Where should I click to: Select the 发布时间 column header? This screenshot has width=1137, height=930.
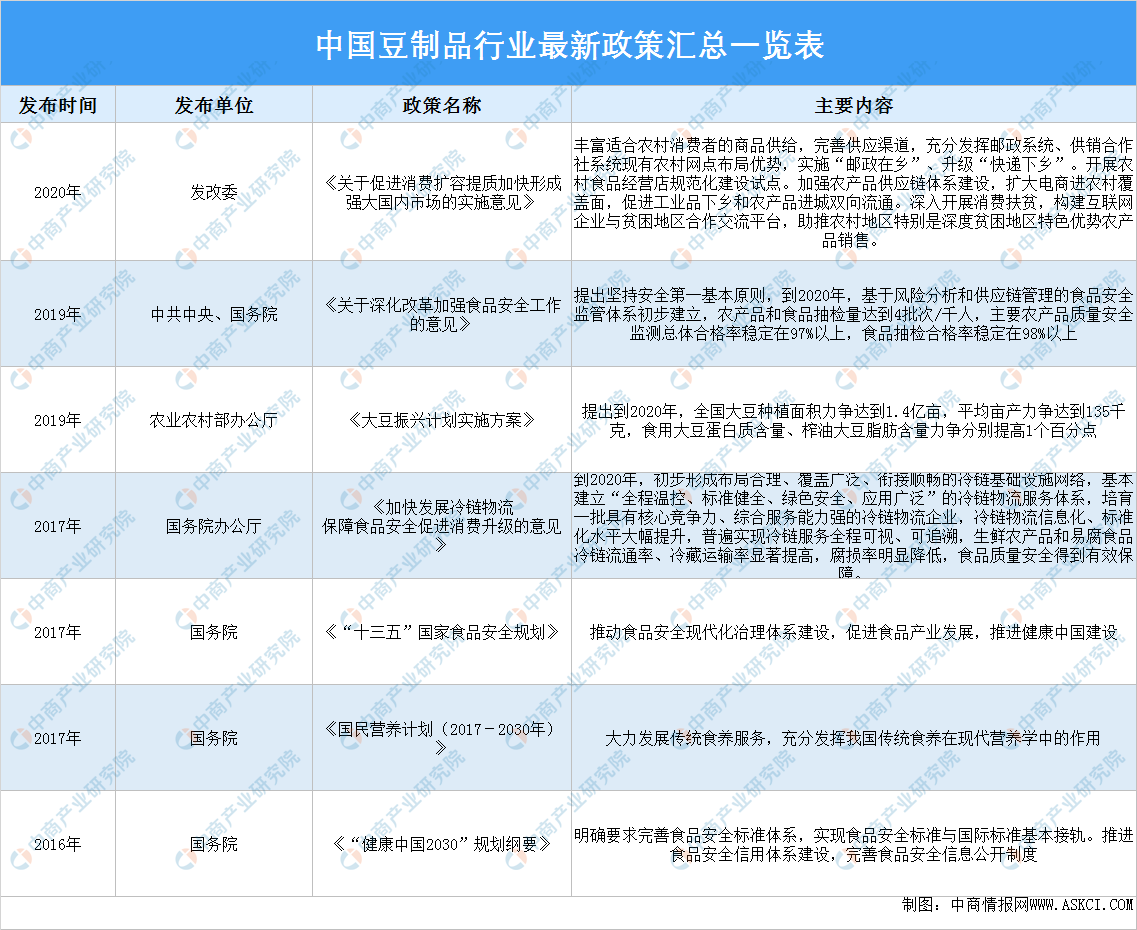coord(58,105)
